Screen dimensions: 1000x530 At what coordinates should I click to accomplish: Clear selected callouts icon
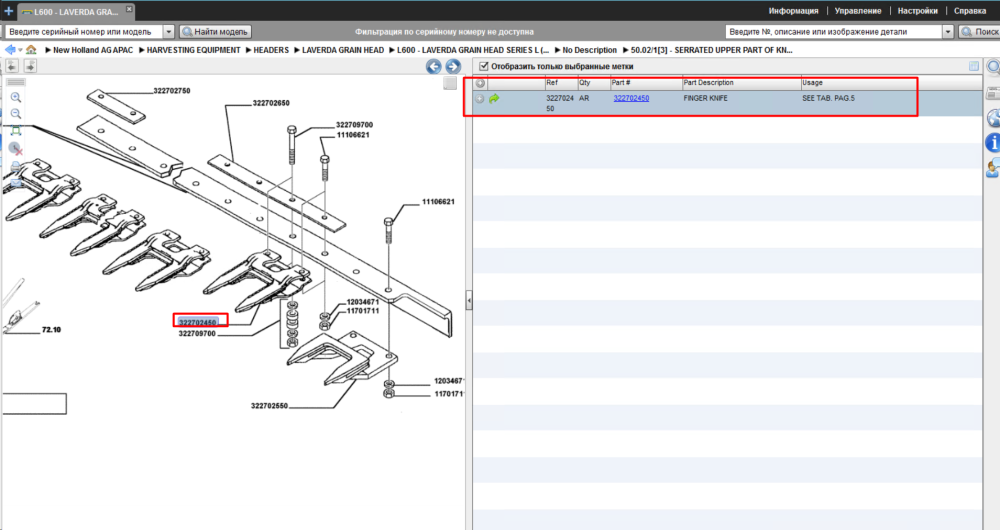(16, 149)
